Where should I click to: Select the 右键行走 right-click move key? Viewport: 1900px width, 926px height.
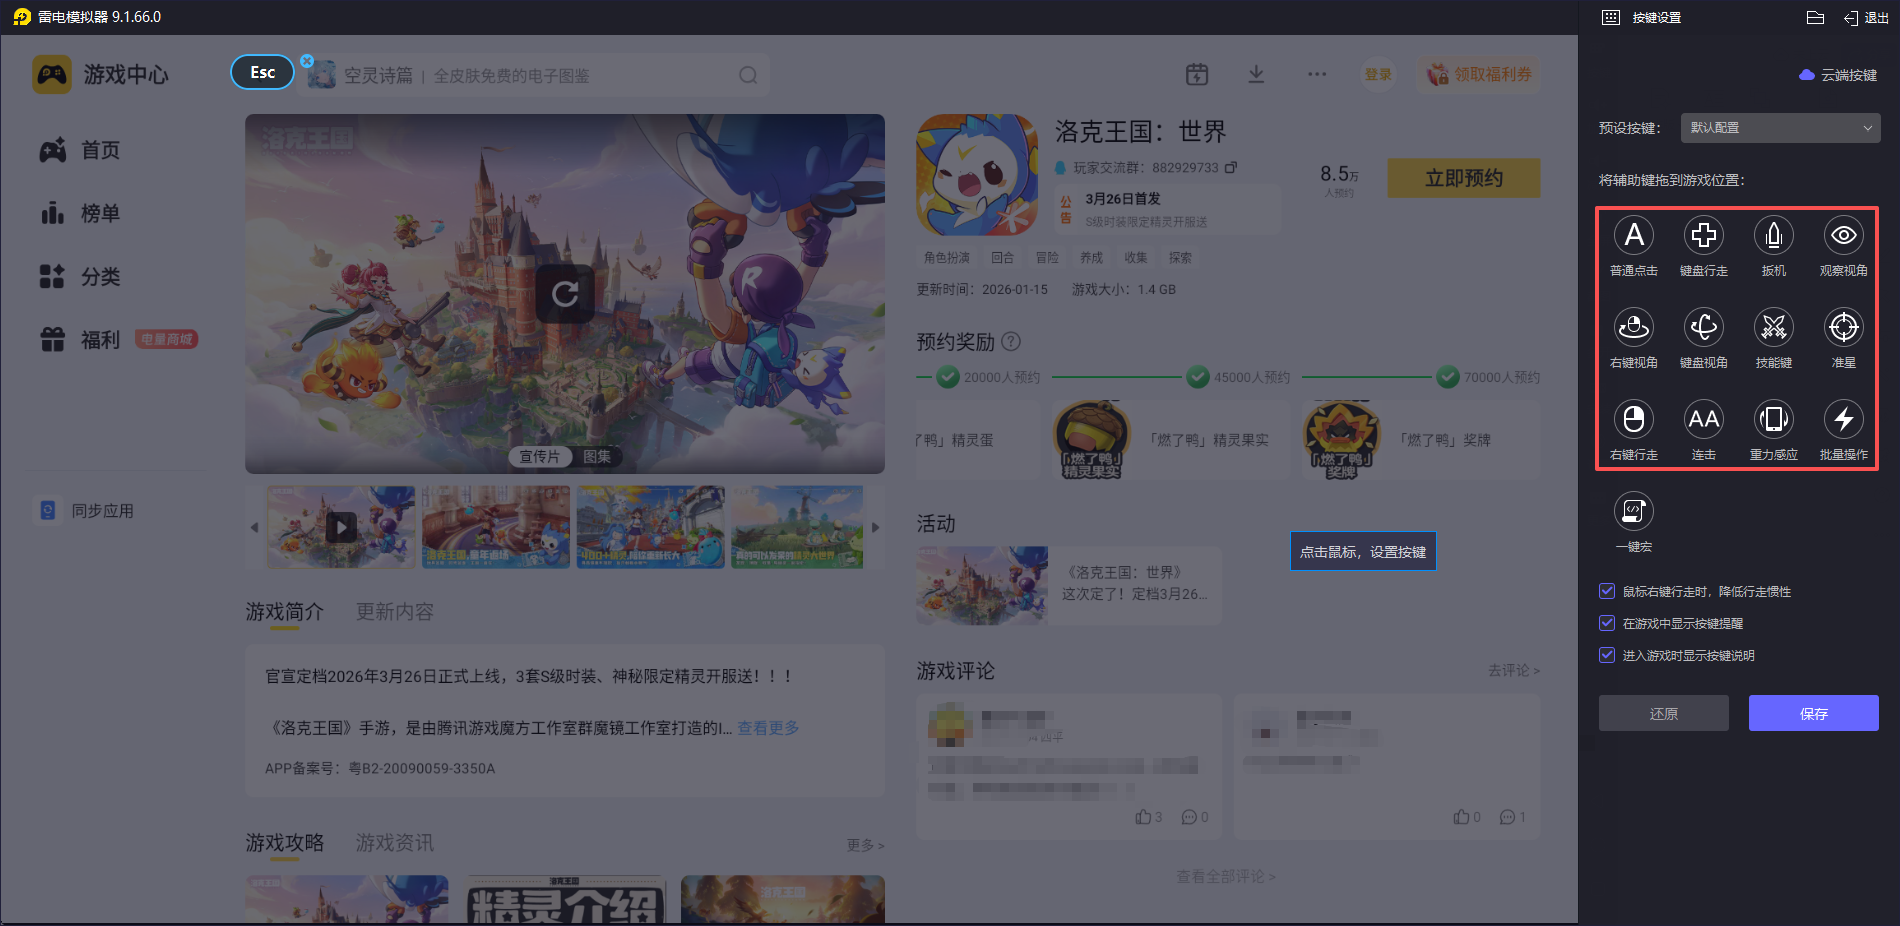1634,419
